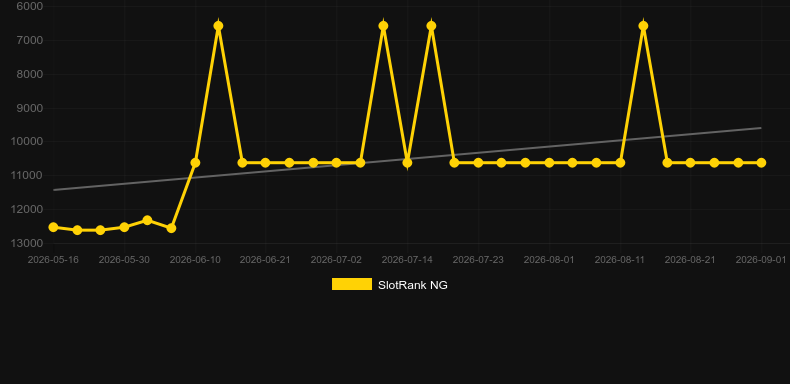Click the 10000 y-axis label
This screenshot has height=384, width=790.
coord(27,142)
